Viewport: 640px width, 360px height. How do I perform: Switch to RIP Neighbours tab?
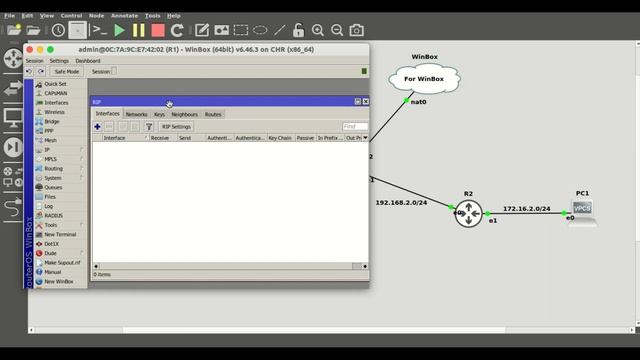[x=184, y=114]
